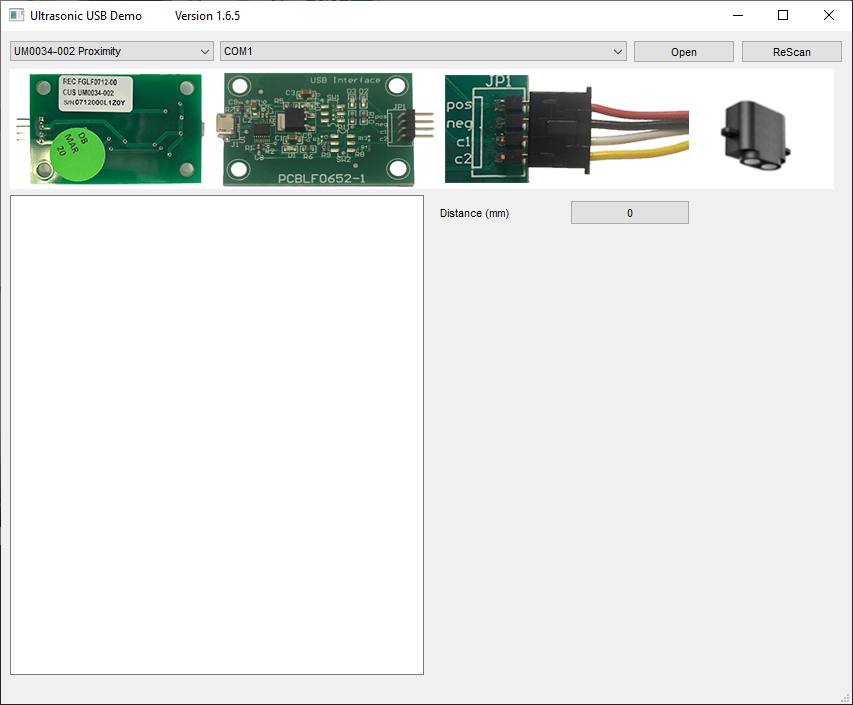The height and width of the screenshot is (705, 853).
Task: Maximize the Ultrasonic USB Demo window
Action: point(783,16)
